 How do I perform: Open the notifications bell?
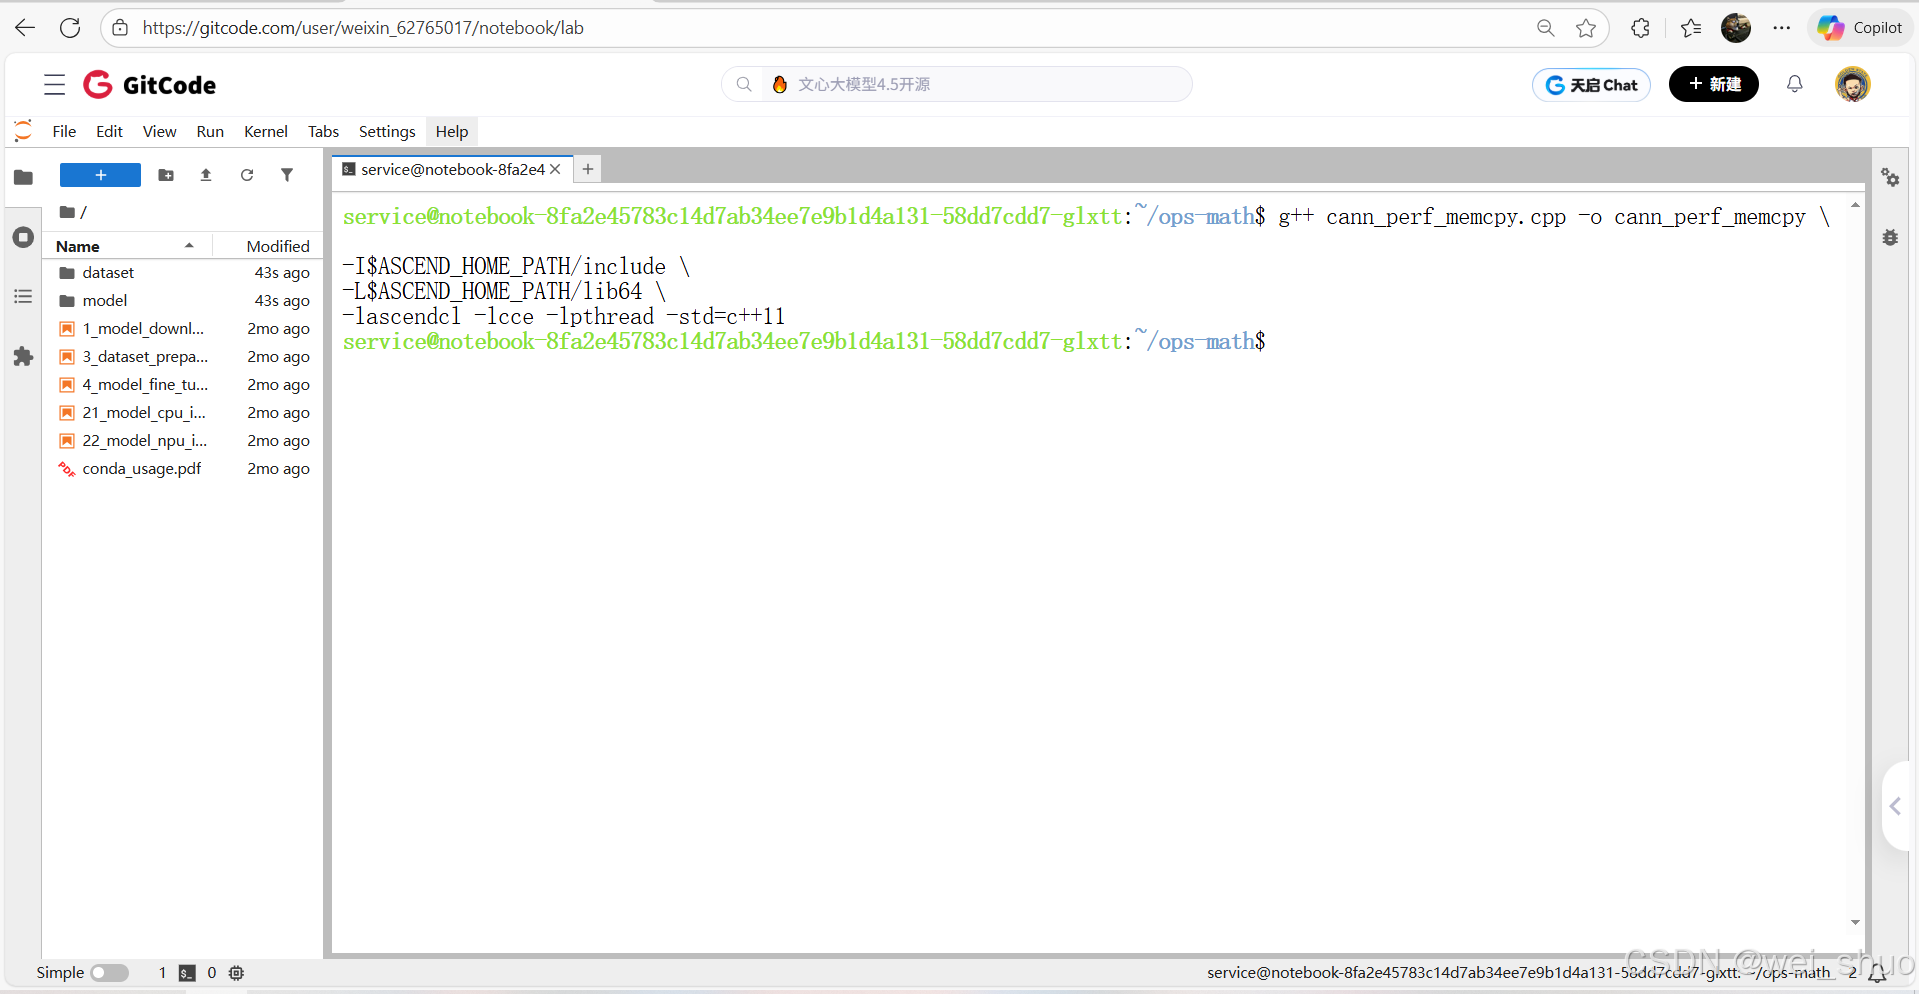[x=1795, y=84]
